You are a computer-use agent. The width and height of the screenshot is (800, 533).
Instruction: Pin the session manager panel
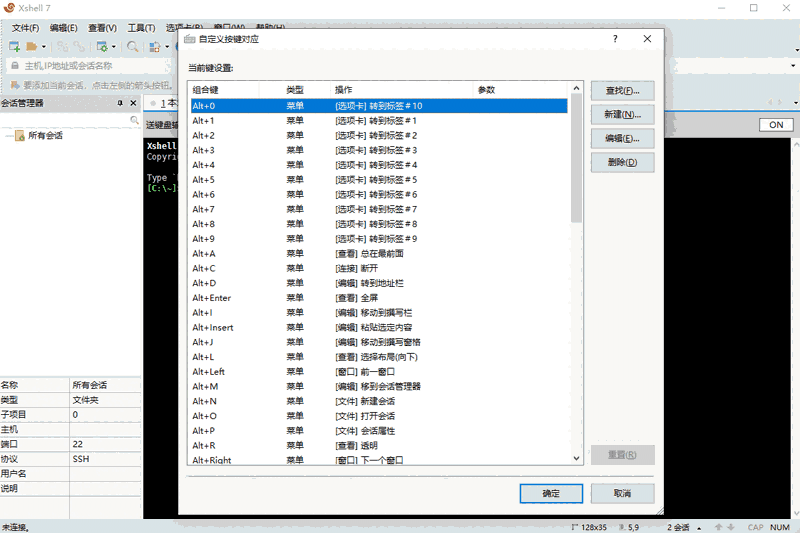[120, 103]
